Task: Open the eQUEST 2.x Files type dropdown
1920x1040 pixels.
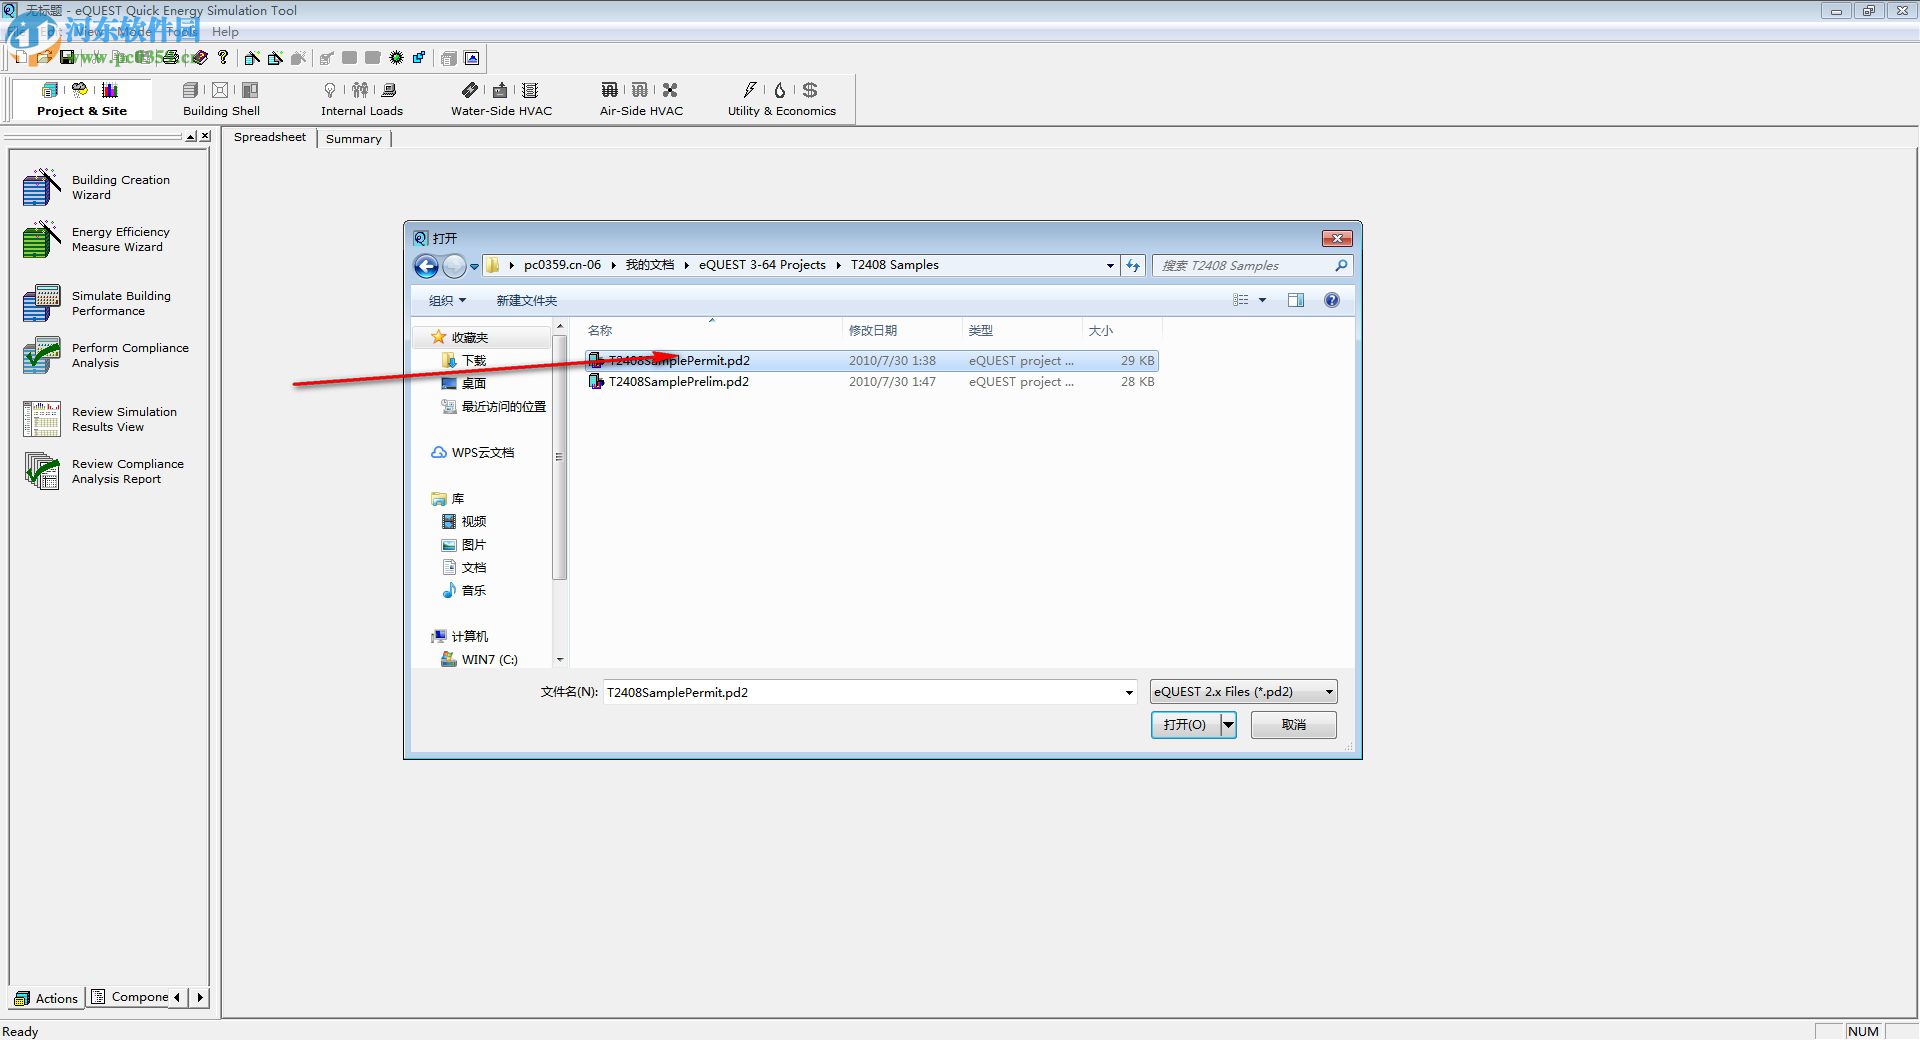Action: 1243,692
